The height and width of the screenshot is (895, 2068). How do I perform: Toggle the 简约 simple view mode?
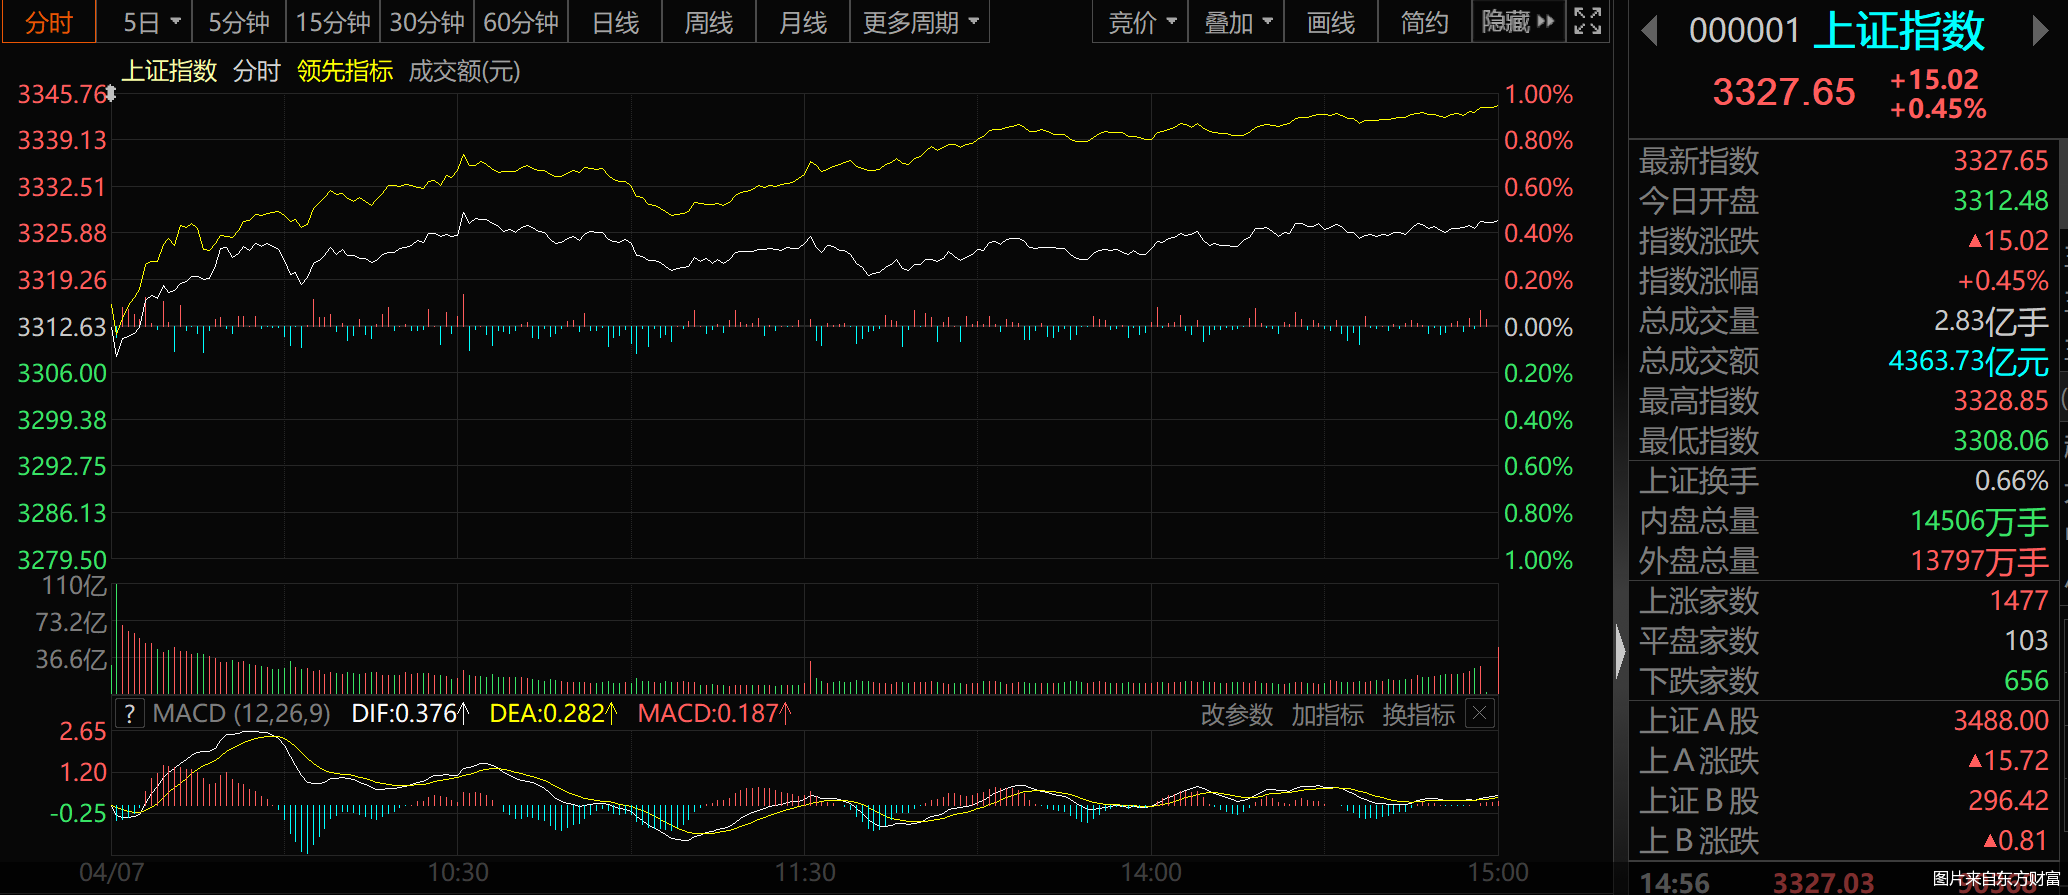(x=1424, y=22)
